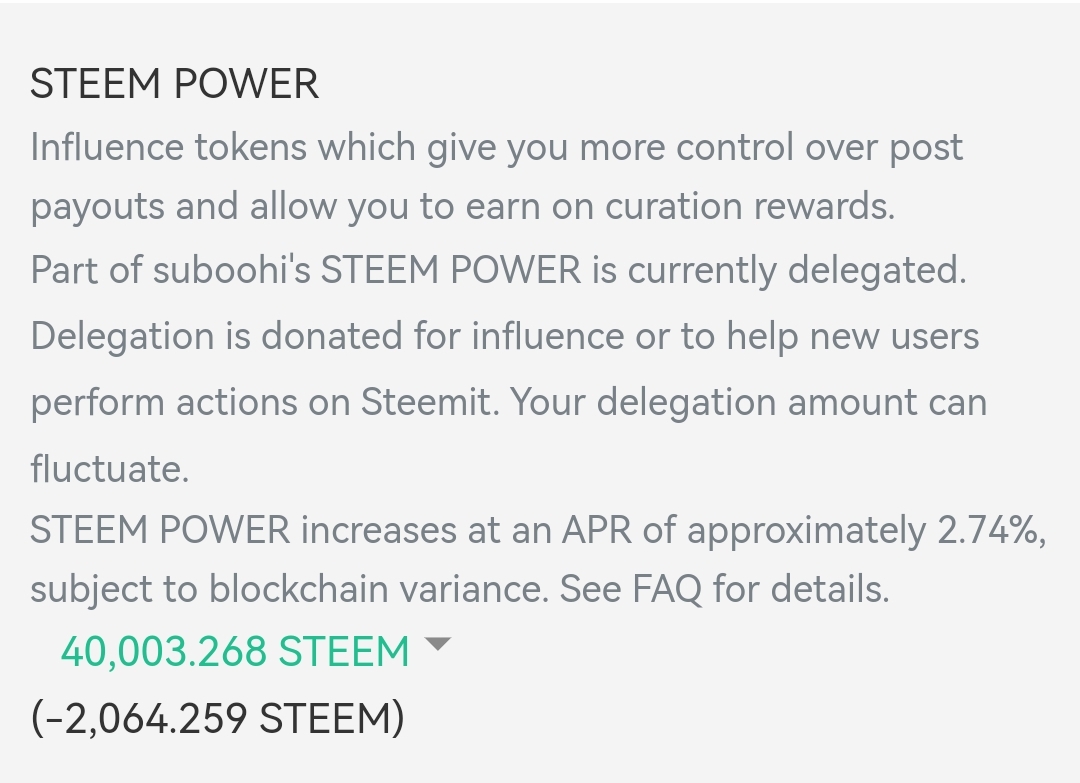Click the username suboohi's in the text
Screen dimensions: 1080x783
point(232,270)
